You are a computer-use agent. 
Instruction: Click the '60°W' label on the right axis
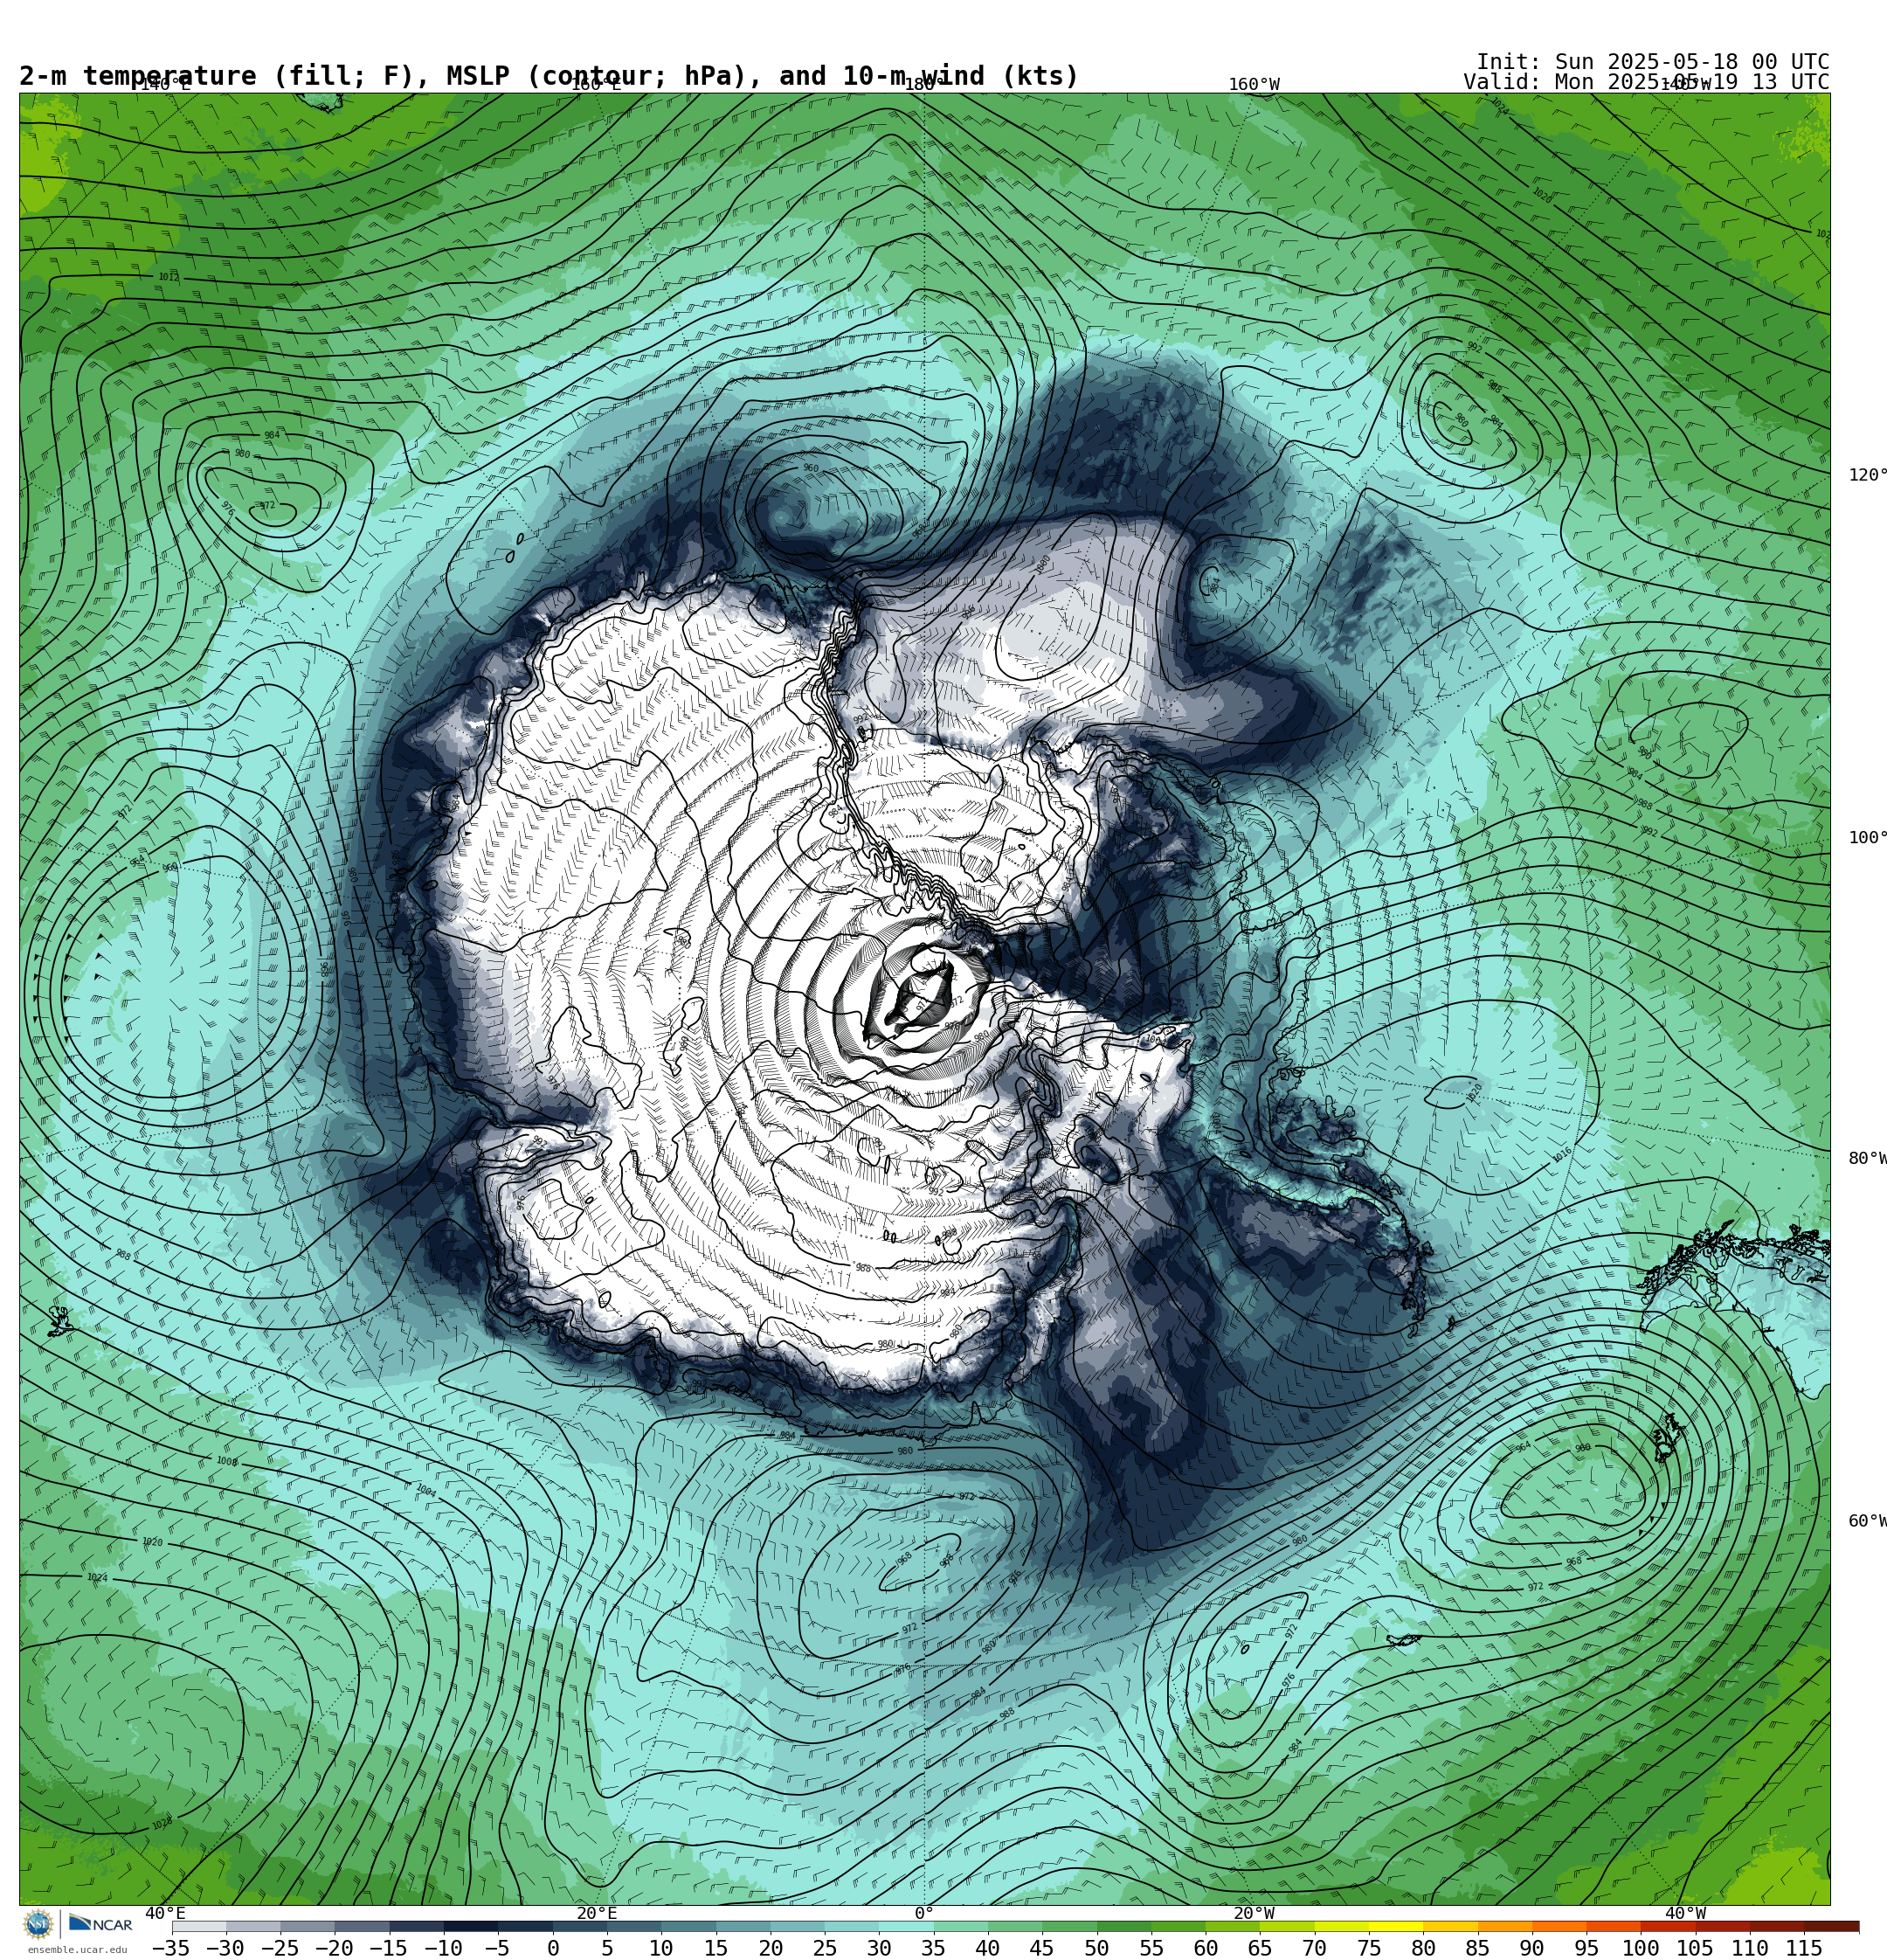point(1867,1521)
